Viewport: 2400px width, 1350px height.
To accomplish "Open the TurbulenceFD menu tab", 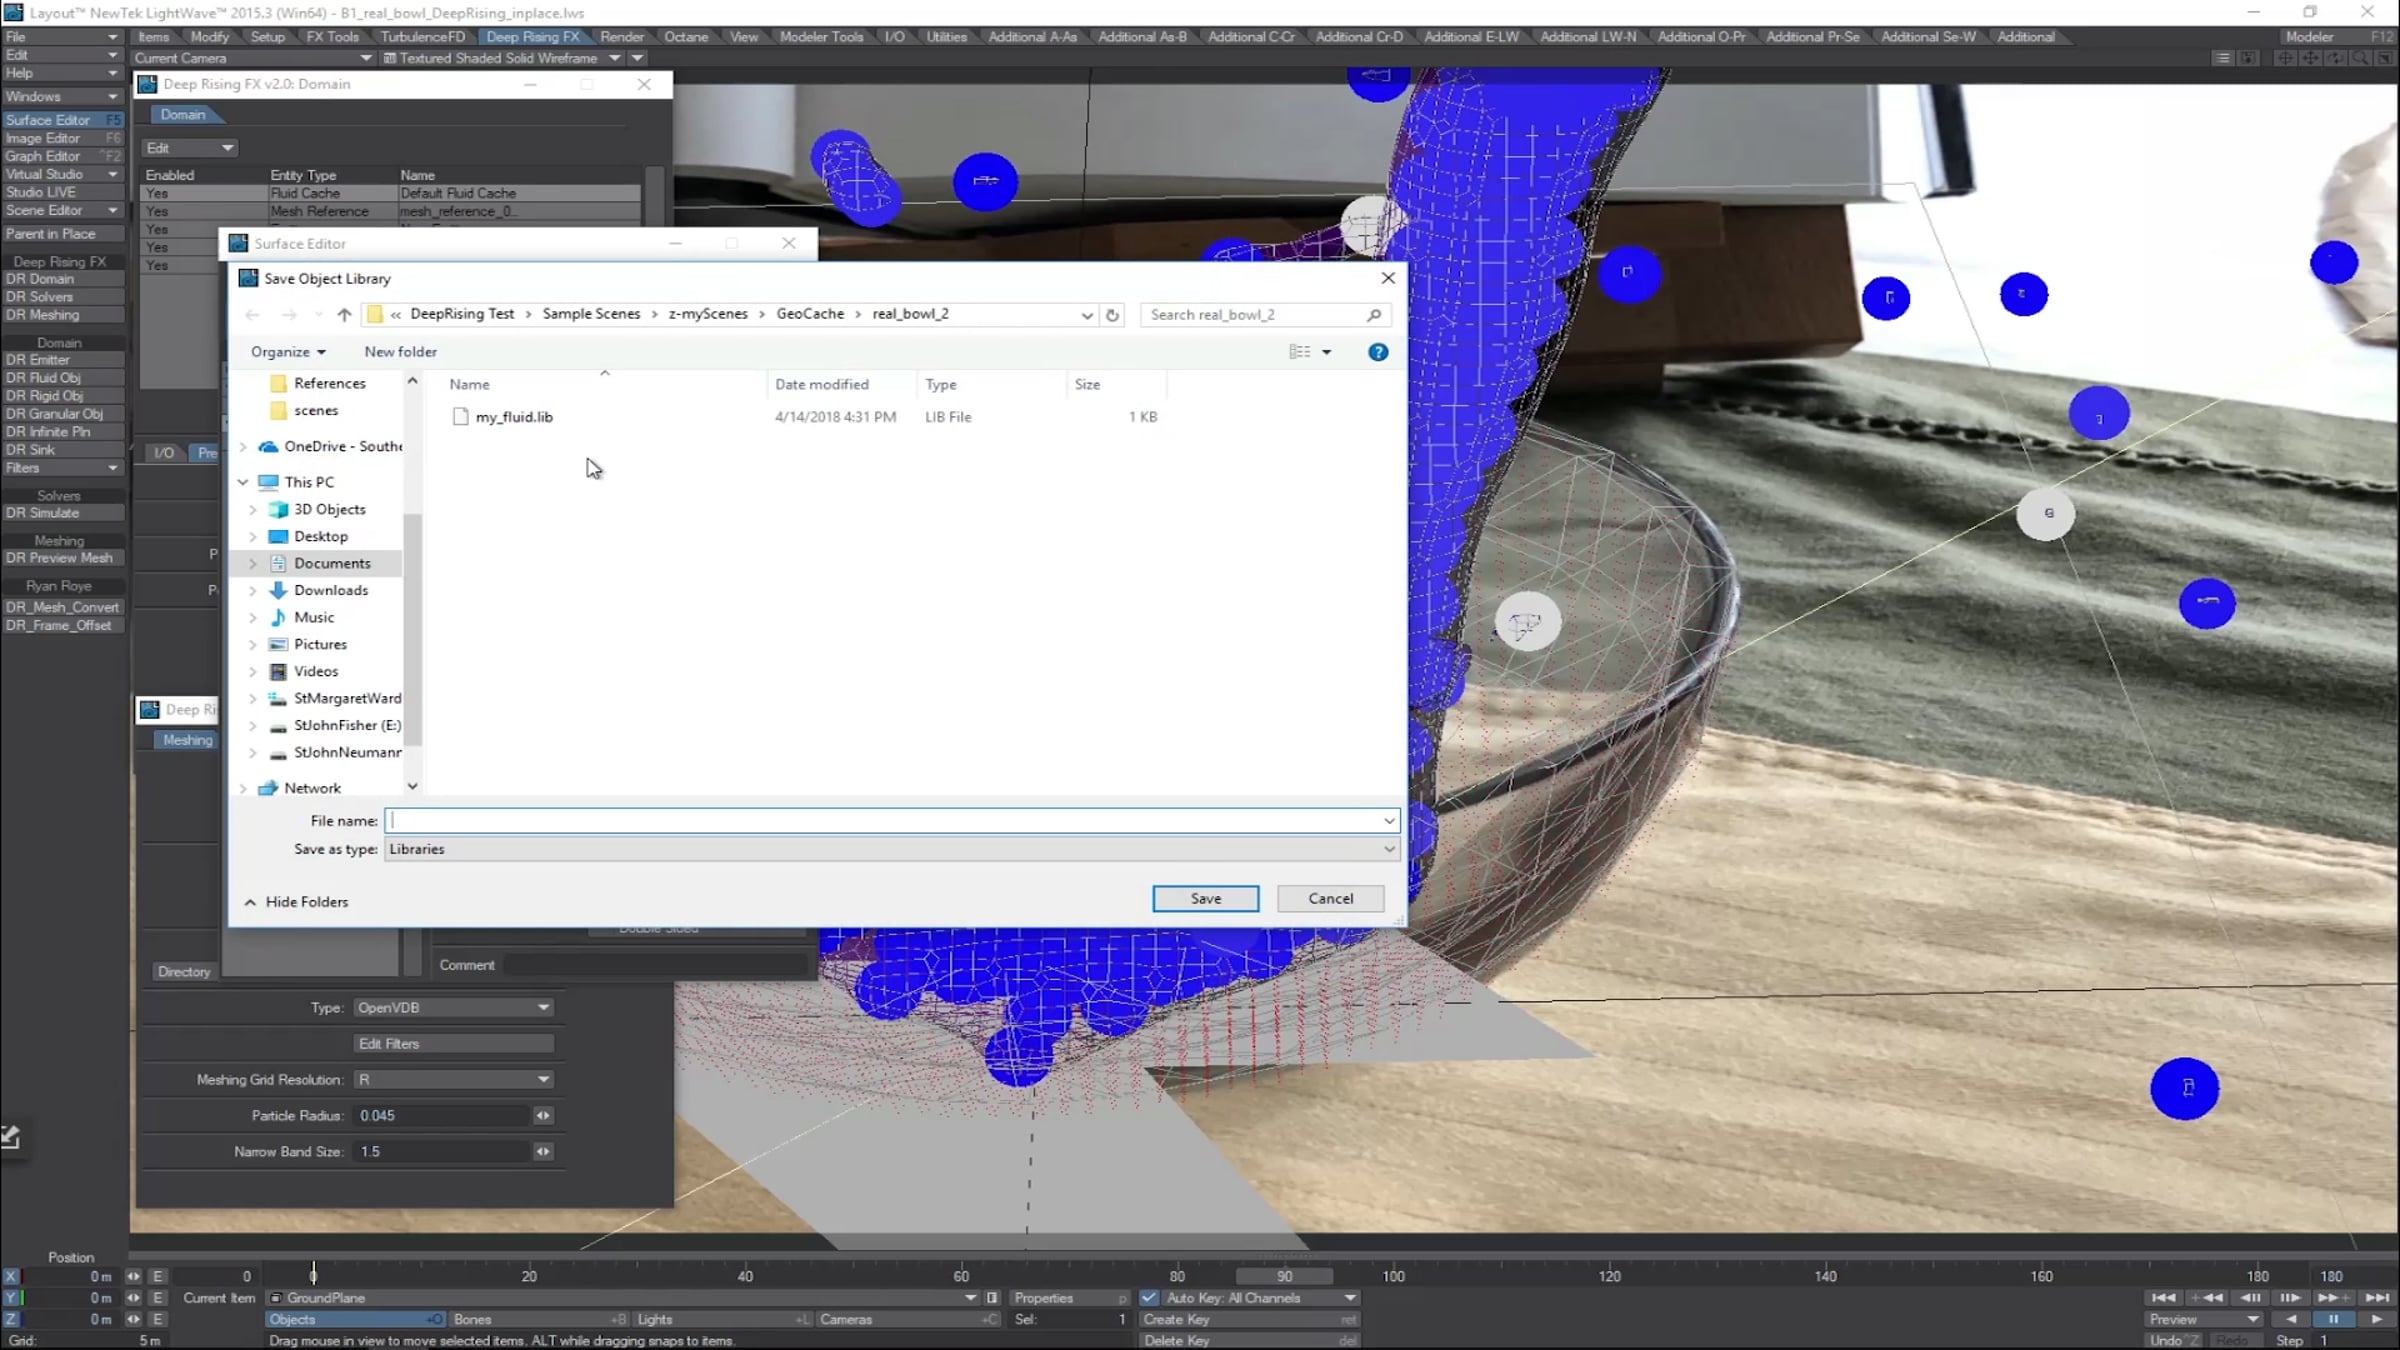I will (x=422, y=37).
